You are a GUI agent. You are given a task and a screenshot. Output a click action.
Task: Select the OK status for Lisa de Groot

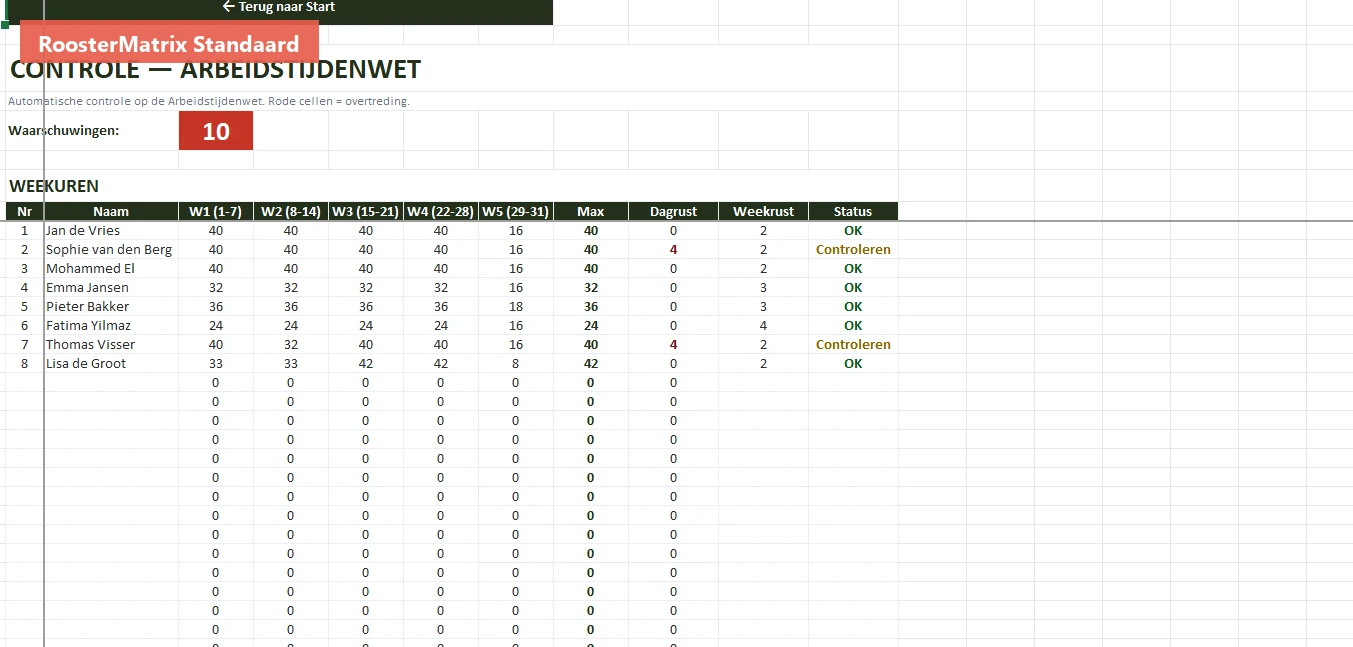[x=853, y=364]
